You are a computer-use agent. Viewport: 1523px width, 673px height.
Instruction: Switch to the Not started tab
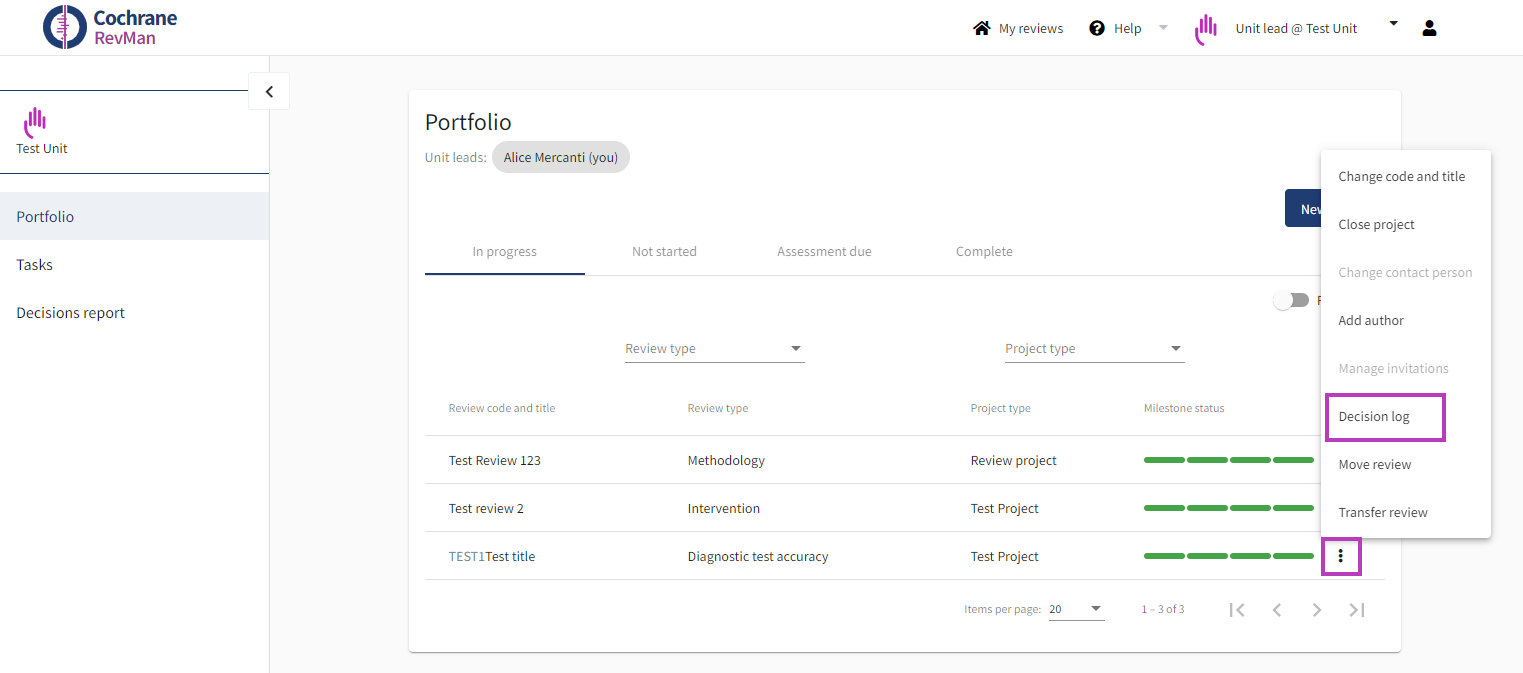[x=664, y=252]
